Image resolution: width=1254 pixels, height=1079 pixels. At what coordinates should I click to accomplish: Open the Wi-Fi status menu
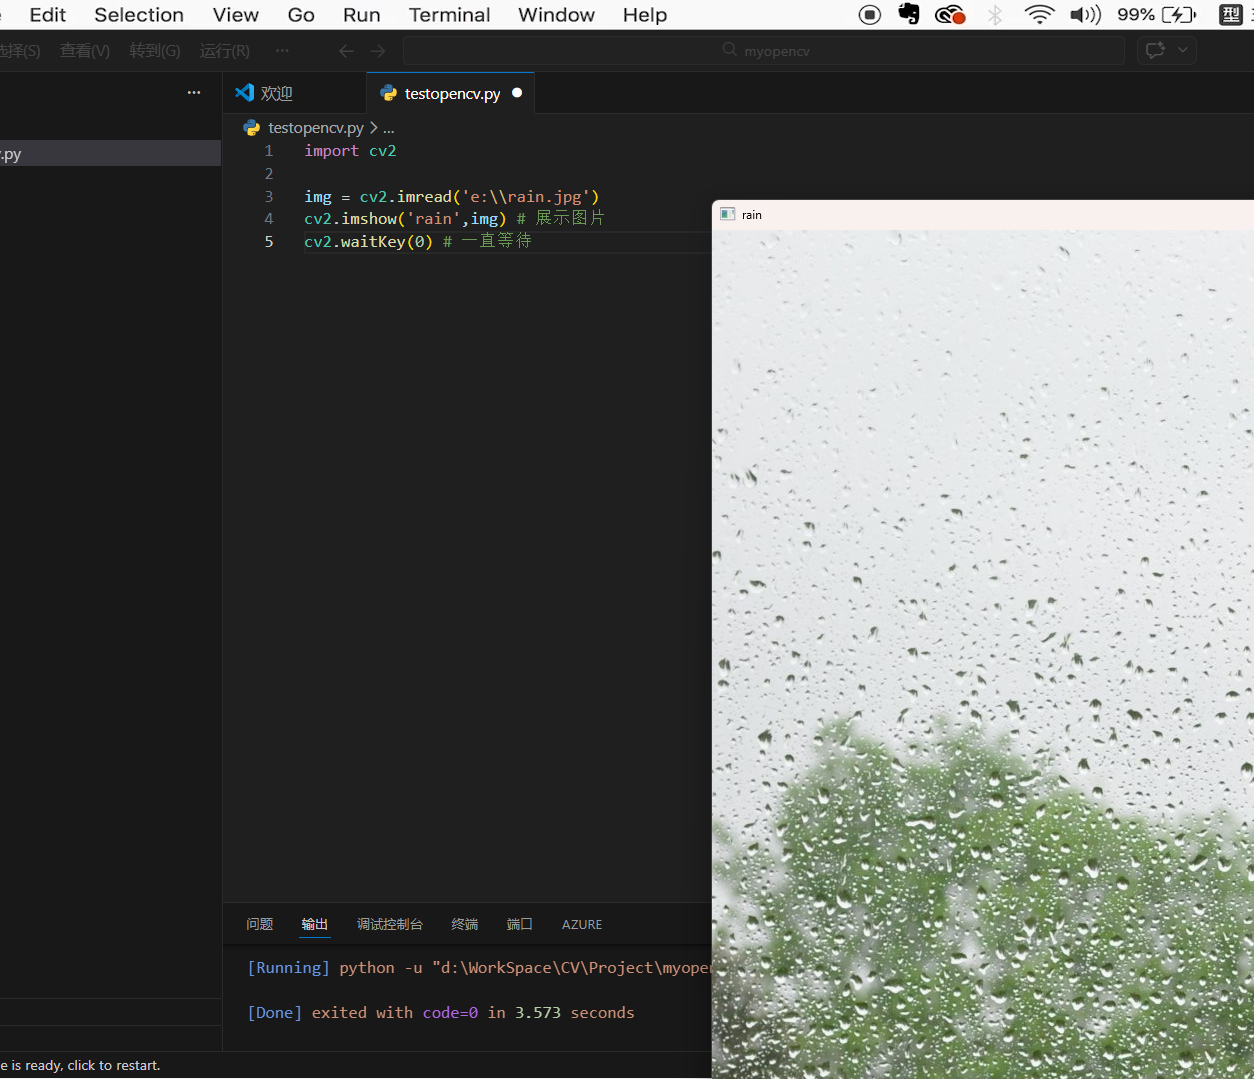click(1039, 15)
